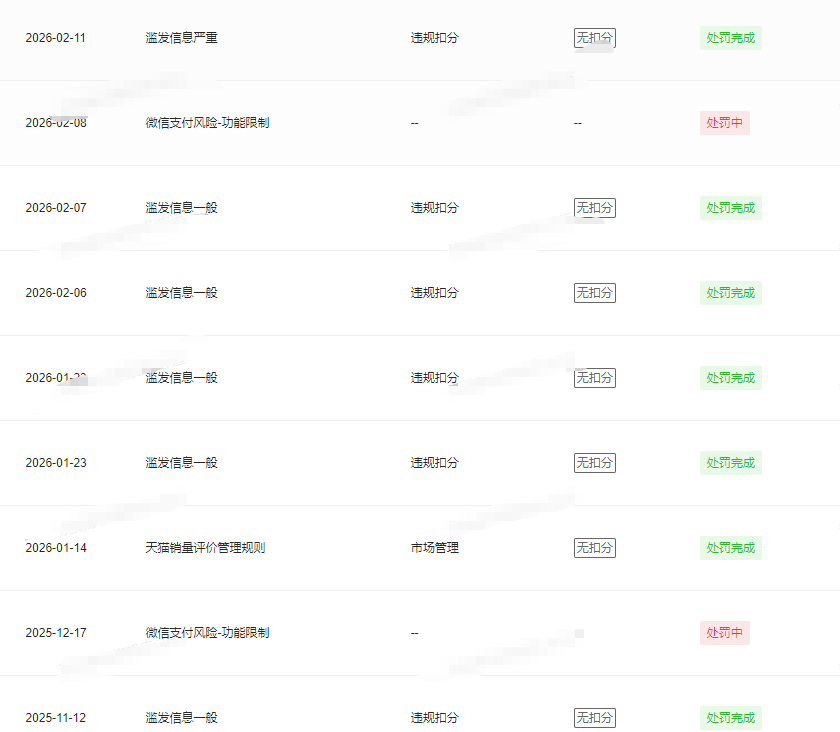Open 滥发信息一般 entry dated 2026-02-06
840x732 pixels.
181,293
